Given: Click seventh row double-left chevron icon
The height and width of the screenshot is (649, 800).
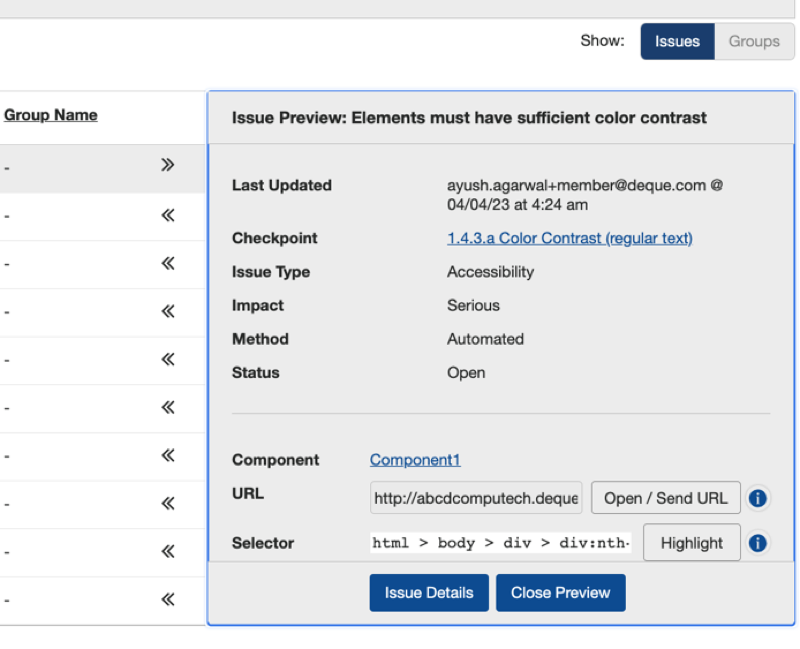Looking at the screenshot, I should 168,455.
